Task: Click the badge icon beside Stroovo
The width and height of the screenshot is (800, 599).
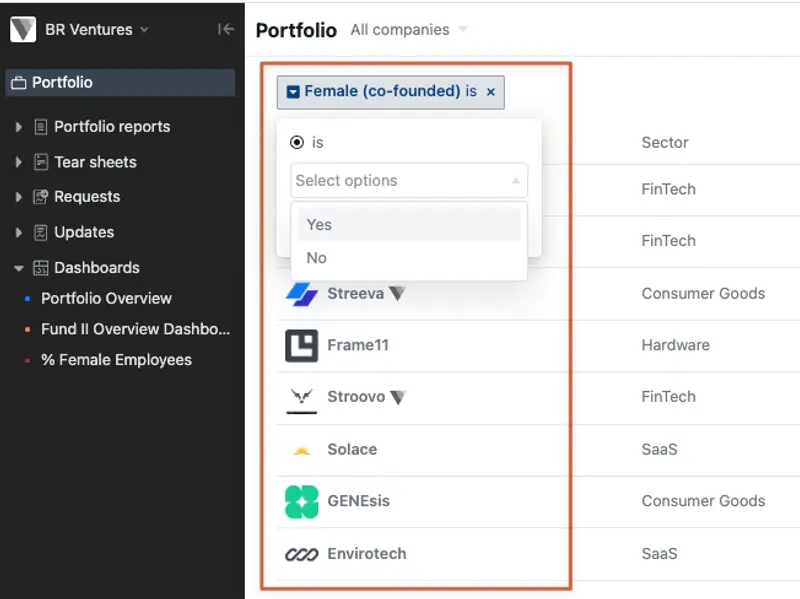Action: coord(398,397)
